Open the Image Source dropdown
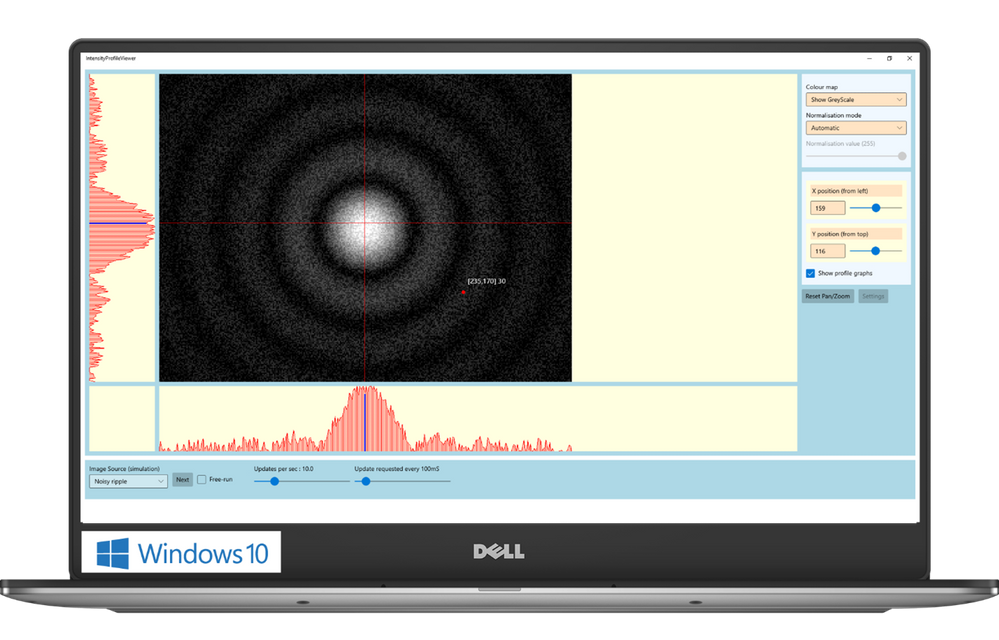 point(128,481)
